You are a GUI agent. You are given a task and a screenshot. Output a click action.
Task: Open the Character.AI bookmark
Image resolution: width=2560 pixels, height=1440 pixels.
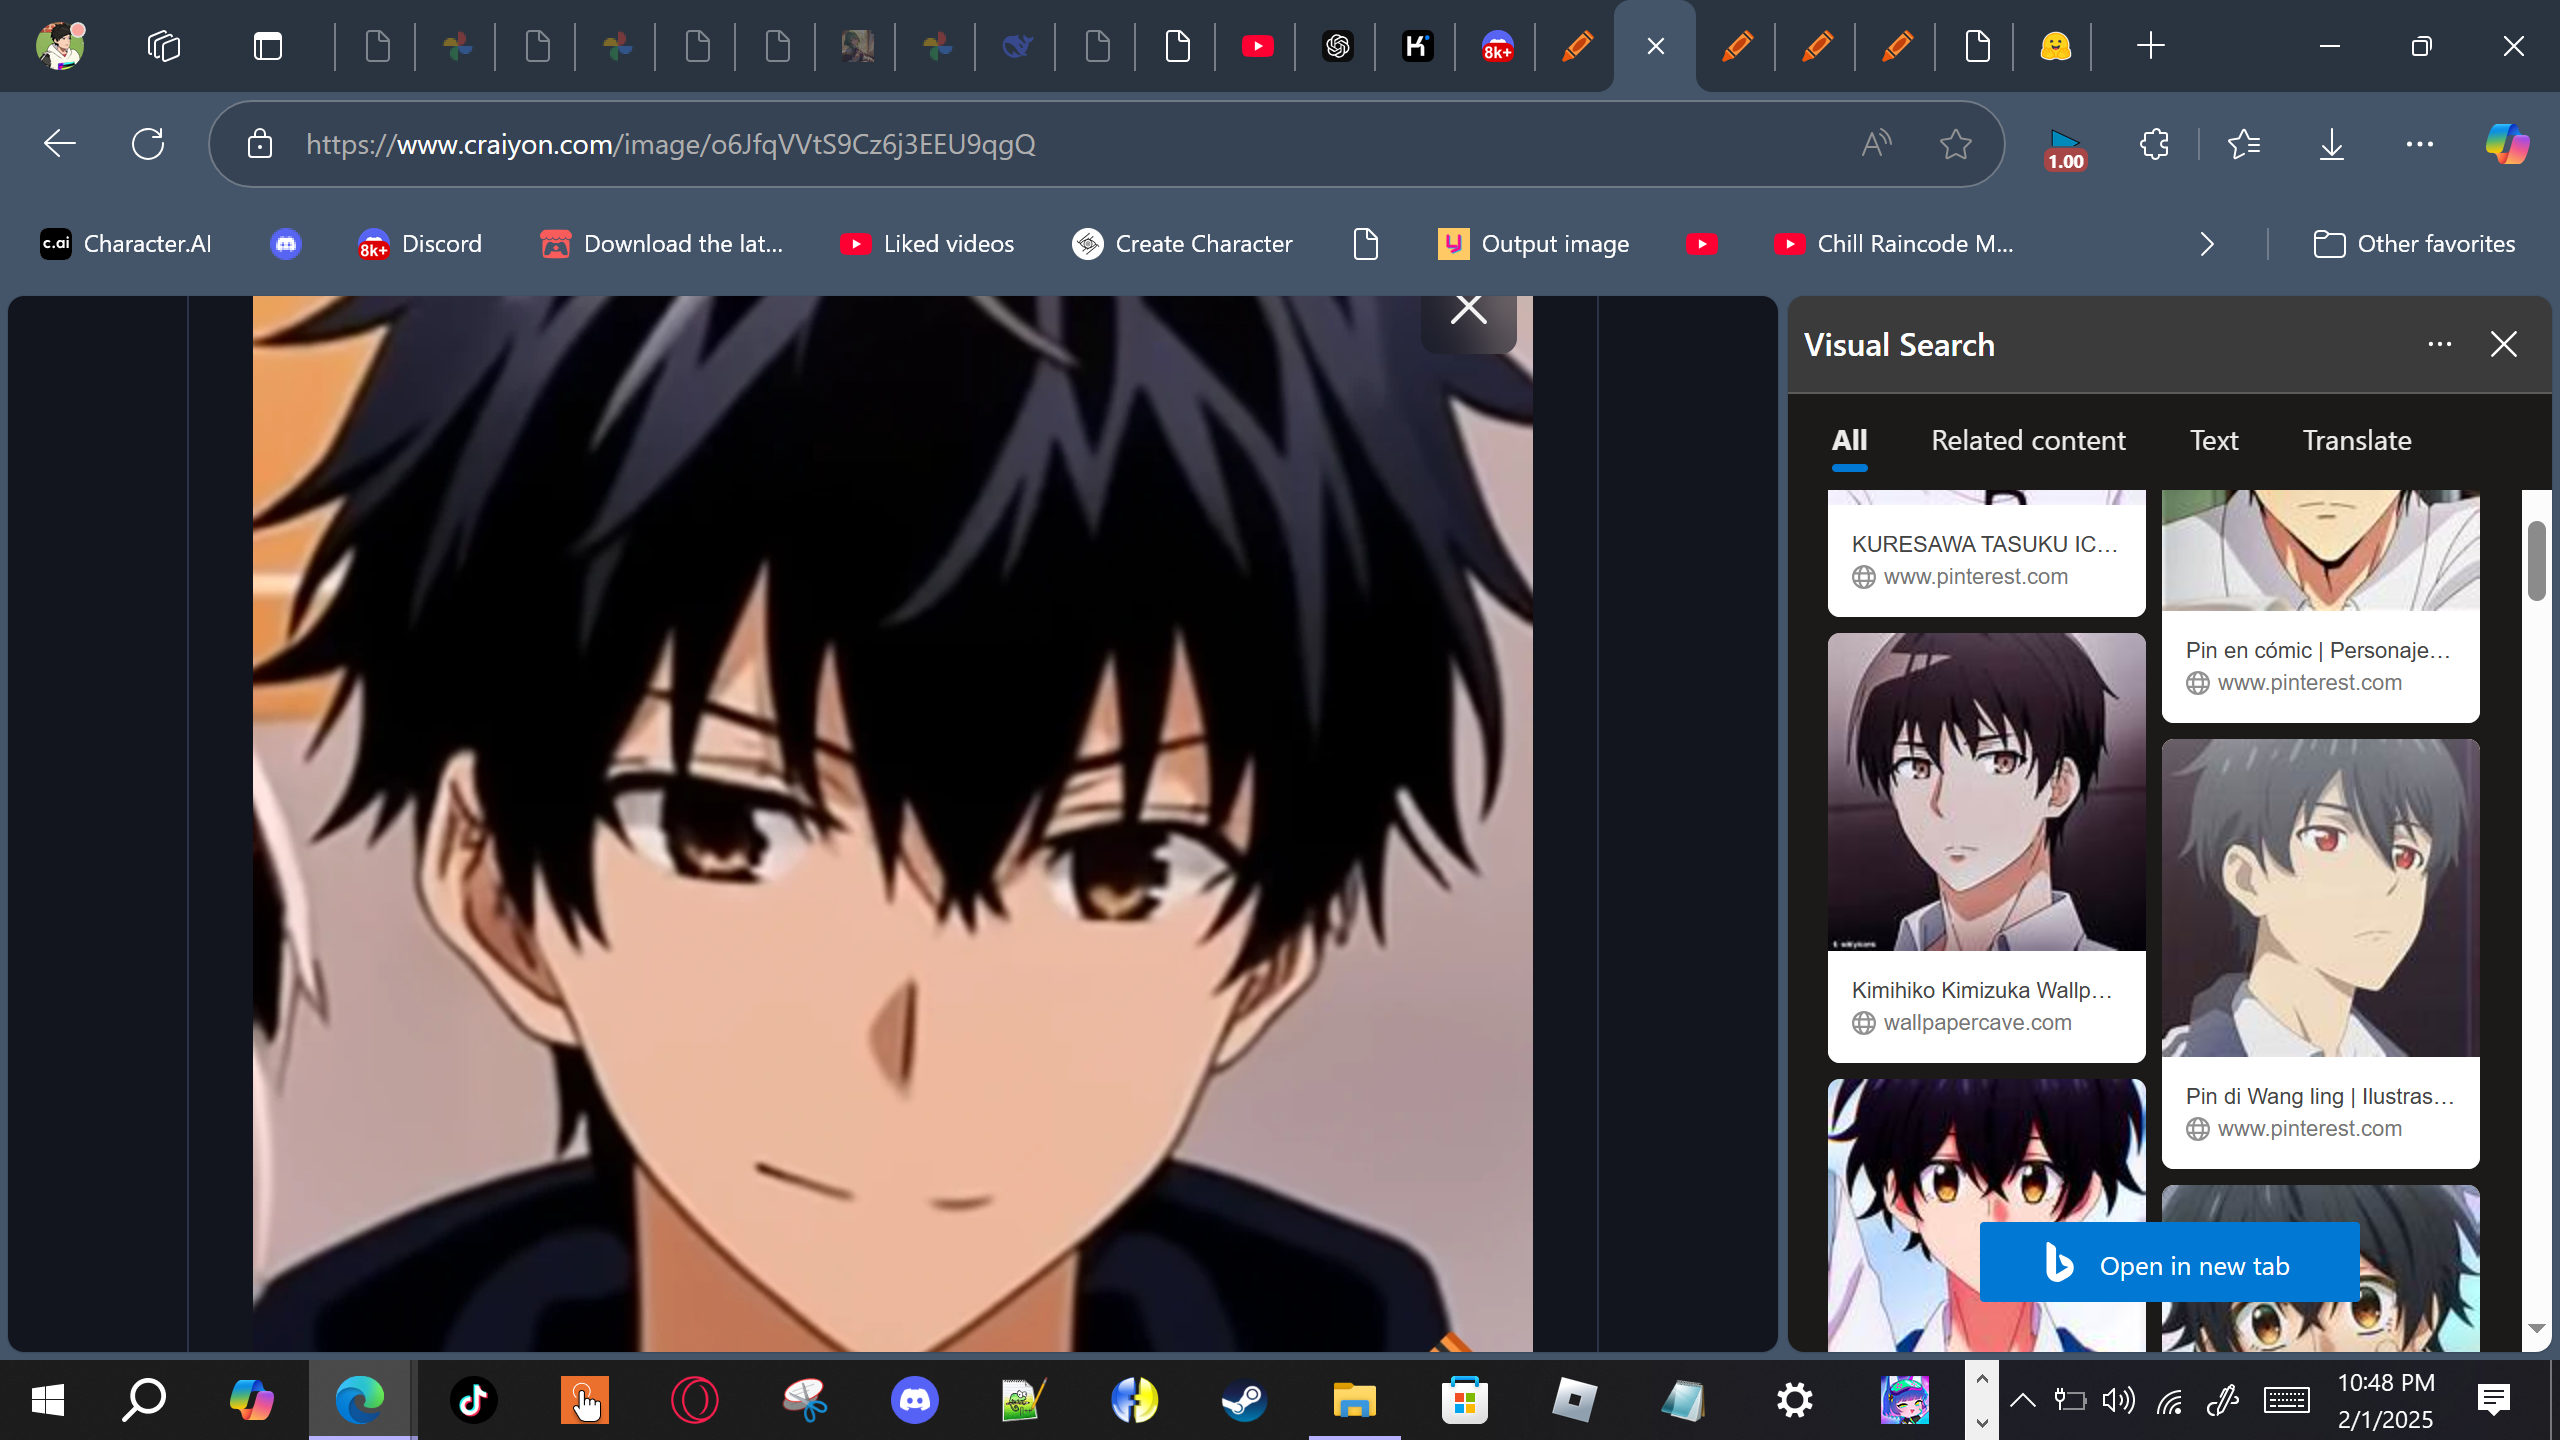[126, 244]
